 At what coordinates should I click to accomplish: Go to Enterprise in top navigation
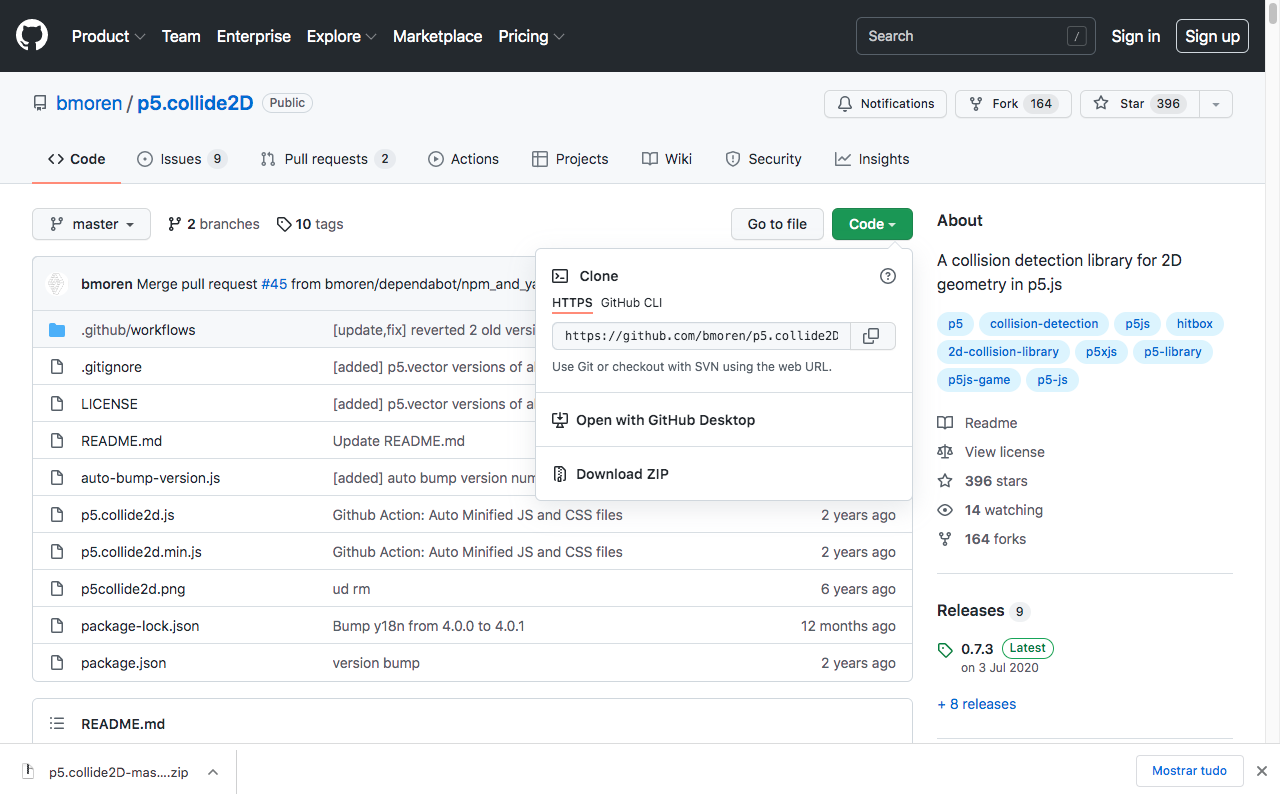pyautogui.click(x=254, y=36)
